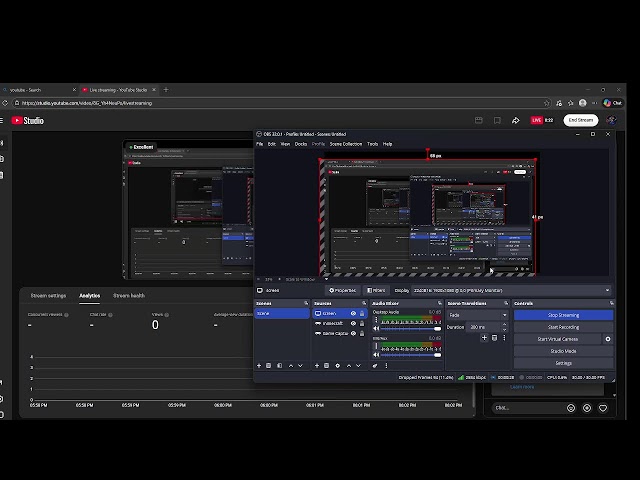
Task: Pop out the Scenes dock
Action: tap(306, 303)
